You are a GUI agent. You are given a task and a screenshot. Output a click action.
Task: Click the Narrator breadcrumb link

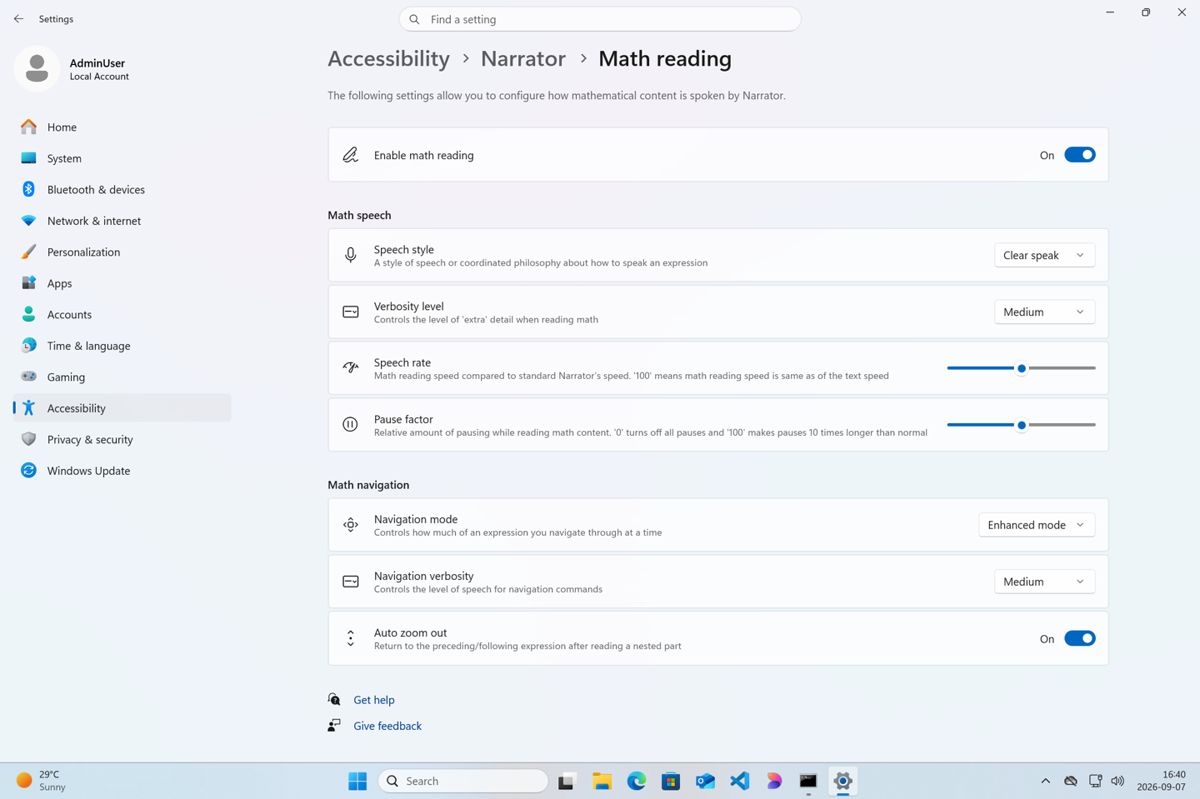pyautogui.click(x=523, y=59)
